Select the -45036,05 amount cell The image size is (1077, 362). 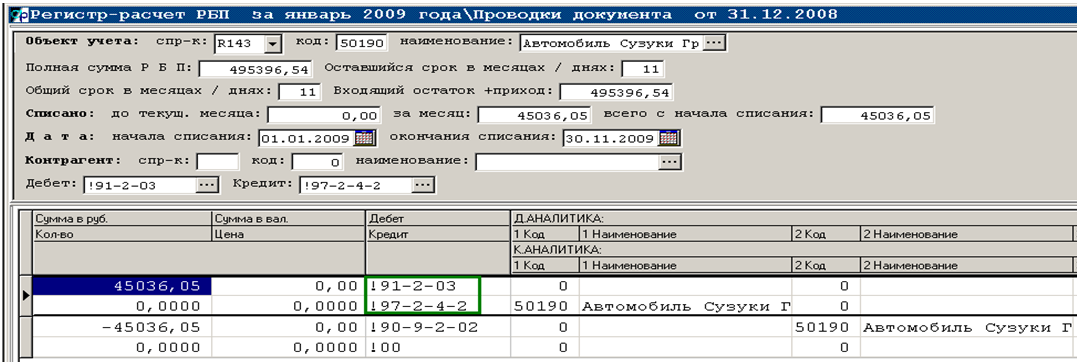pos(122,328)
